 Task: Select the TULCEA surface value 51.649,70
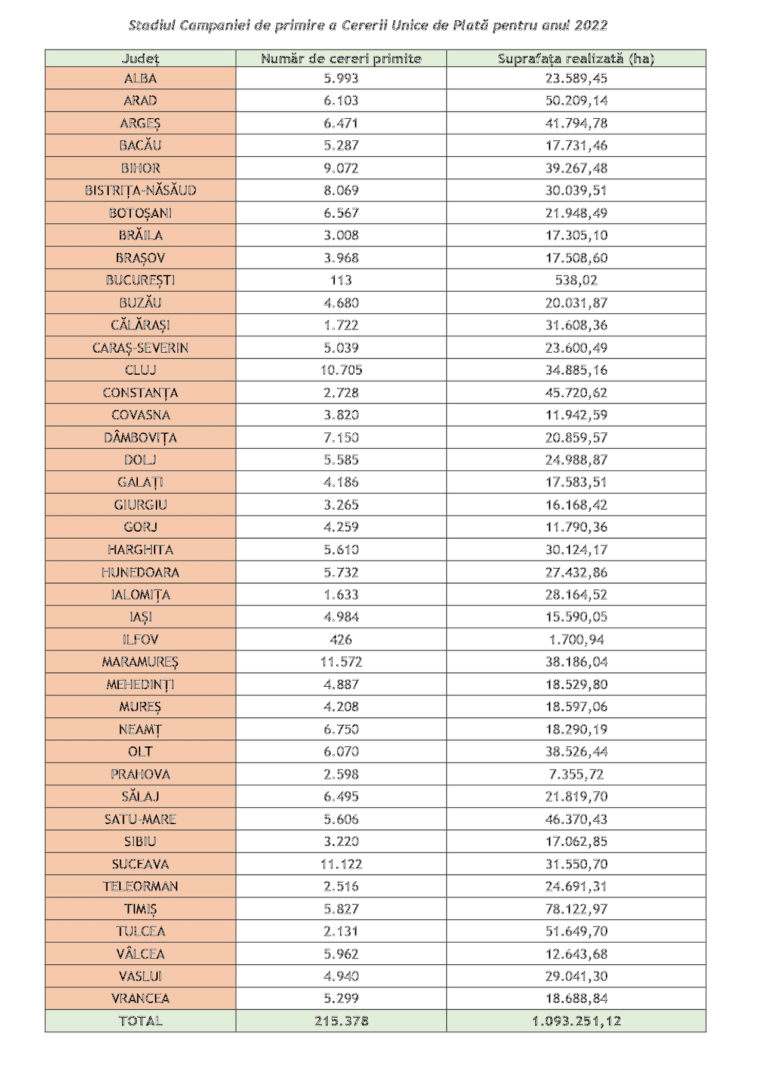pos(576,932)
